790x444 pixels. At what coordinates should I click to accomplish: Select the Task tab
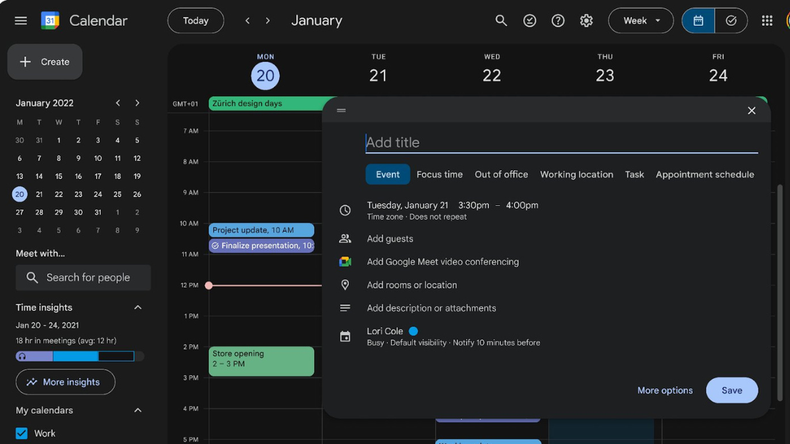[x=634, y=174]
